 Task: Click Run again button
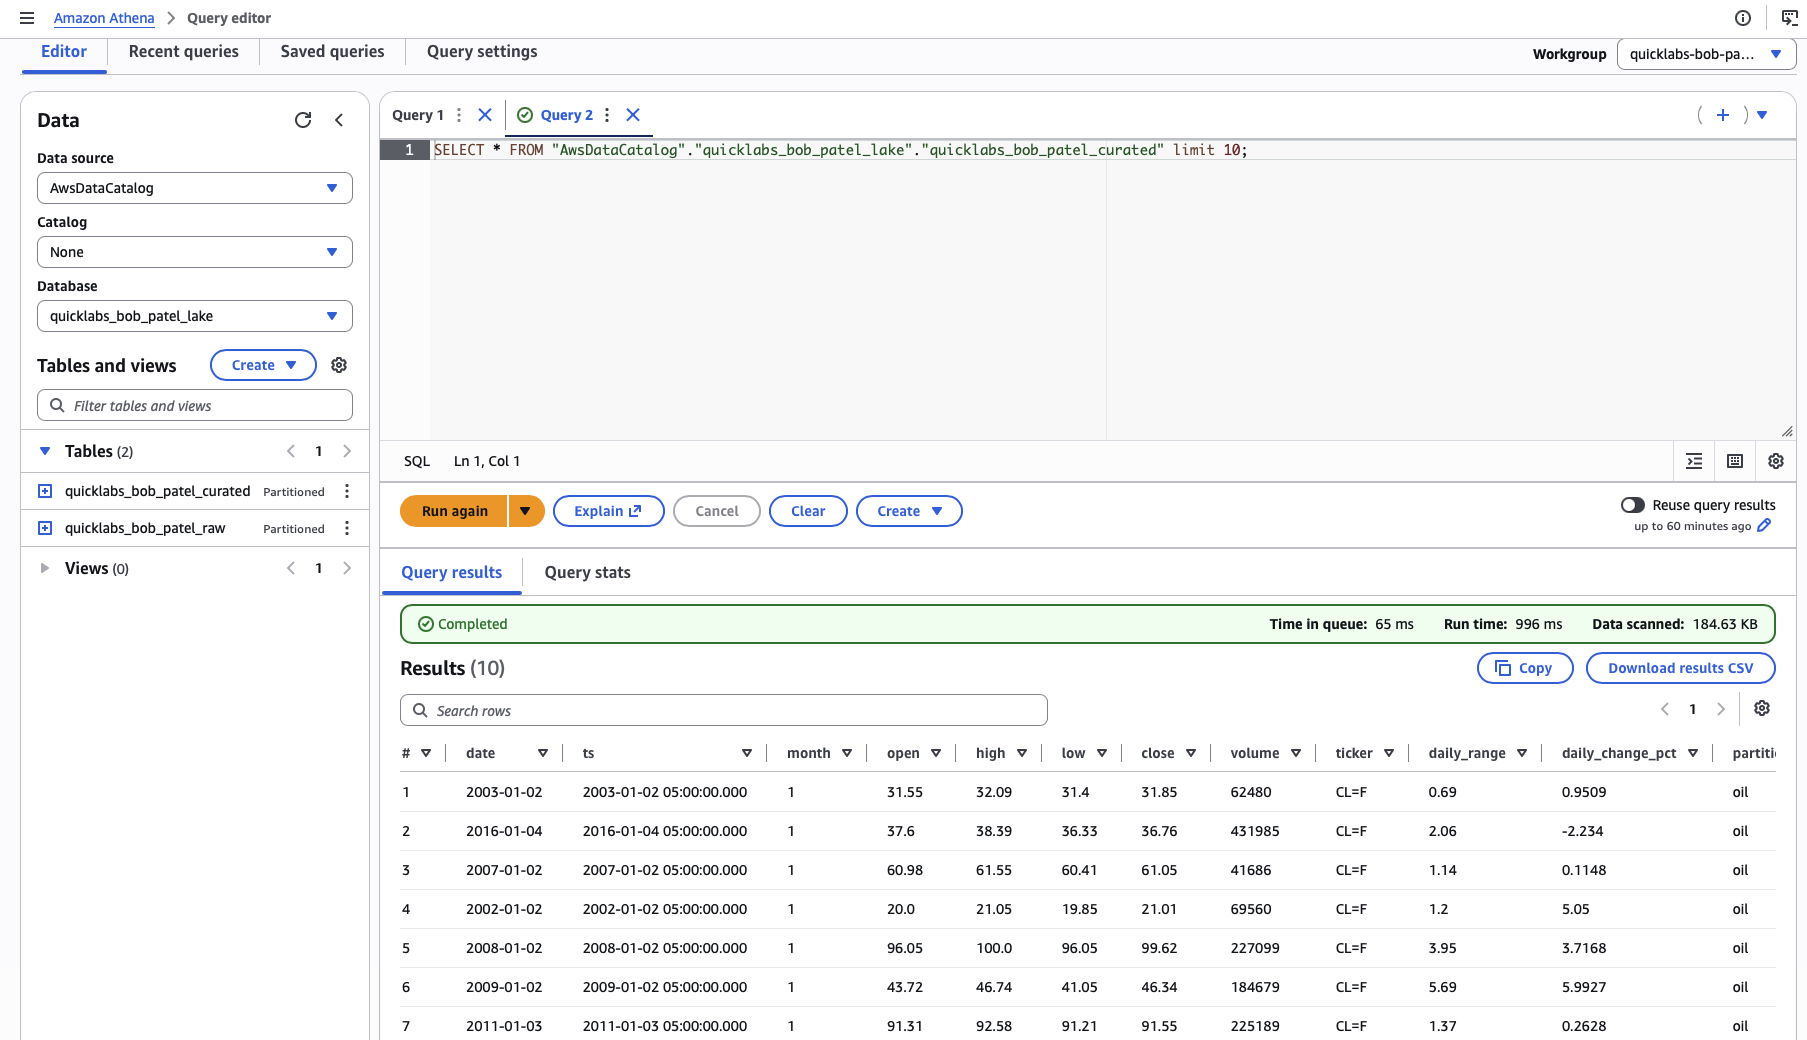coord(454,511)
